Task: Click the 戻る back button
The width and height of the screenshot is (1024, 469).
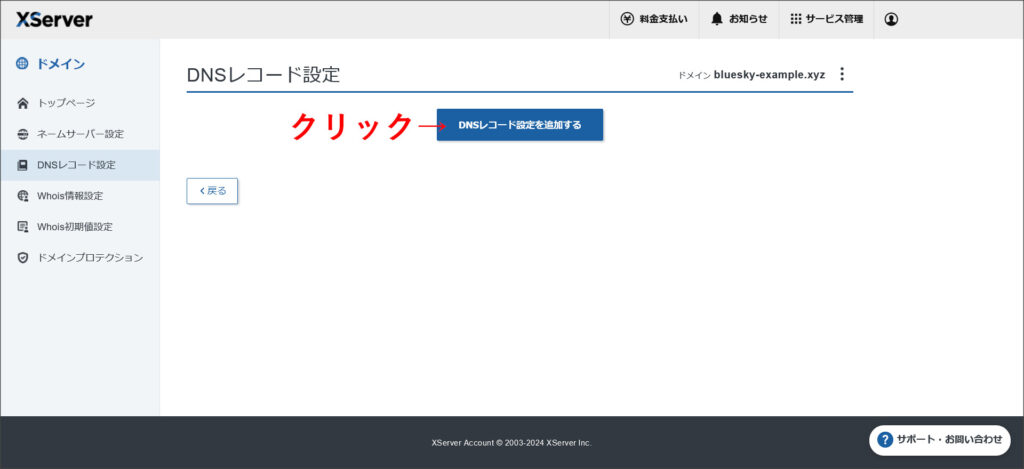Action: pyautogui.click(x=212, y=191)
